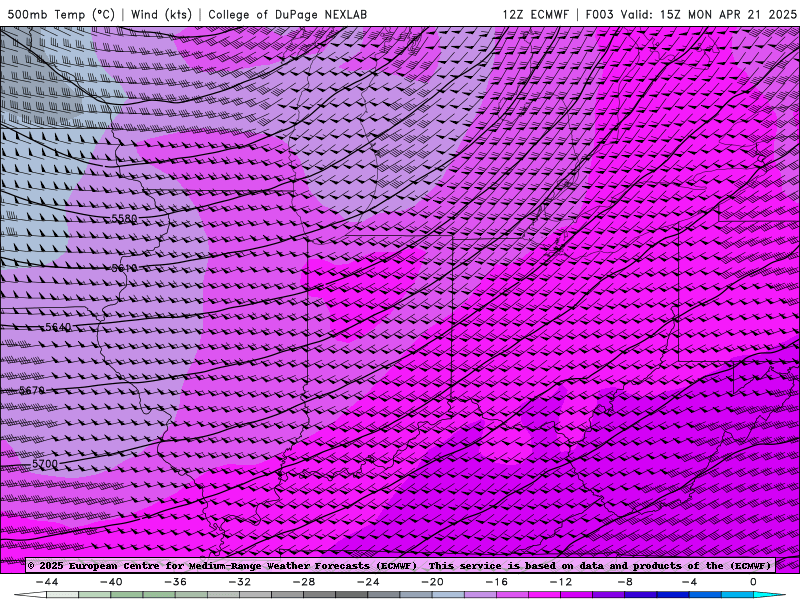Click the -12 colorbar tick label
This screenshot has width=800, height=600.
[x=561, y=582]
